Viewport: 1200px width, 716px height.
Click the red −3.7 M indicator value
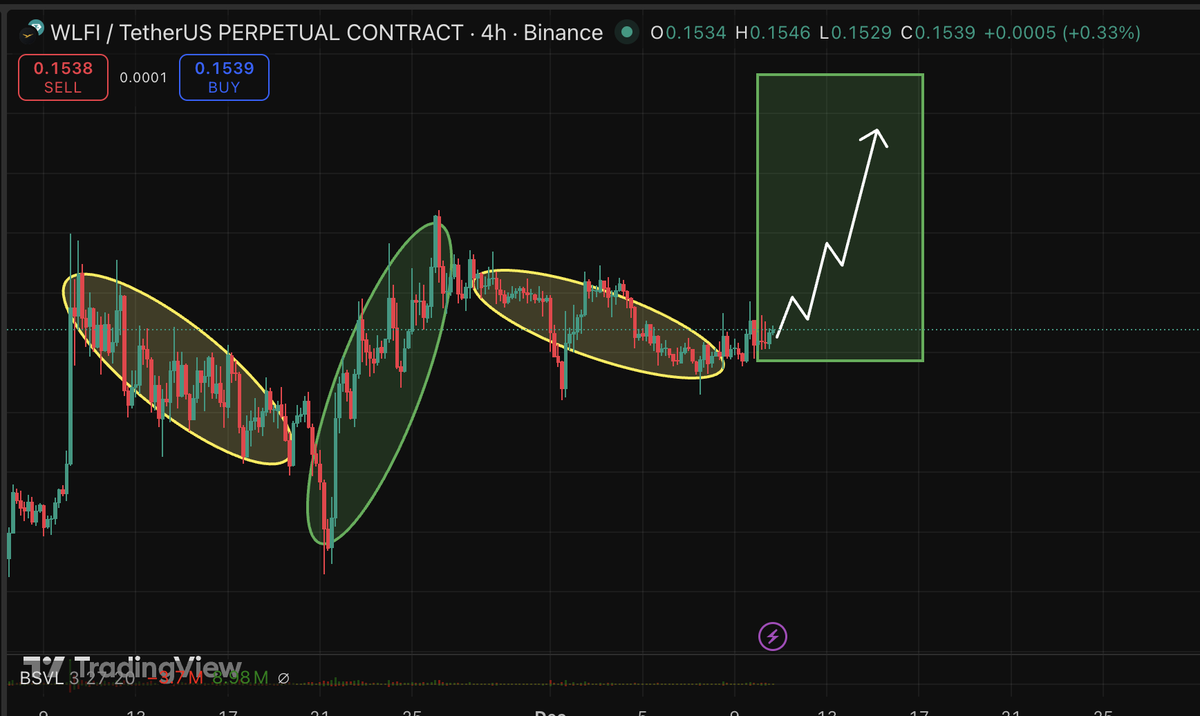[x=176, y=679]
